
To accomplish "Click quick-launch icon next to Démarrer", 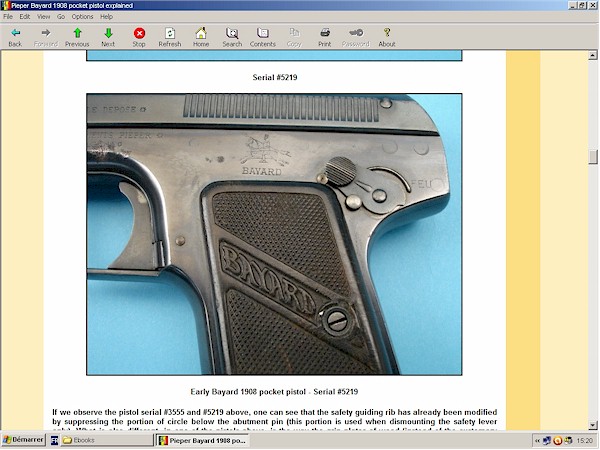I will (54, 440).
